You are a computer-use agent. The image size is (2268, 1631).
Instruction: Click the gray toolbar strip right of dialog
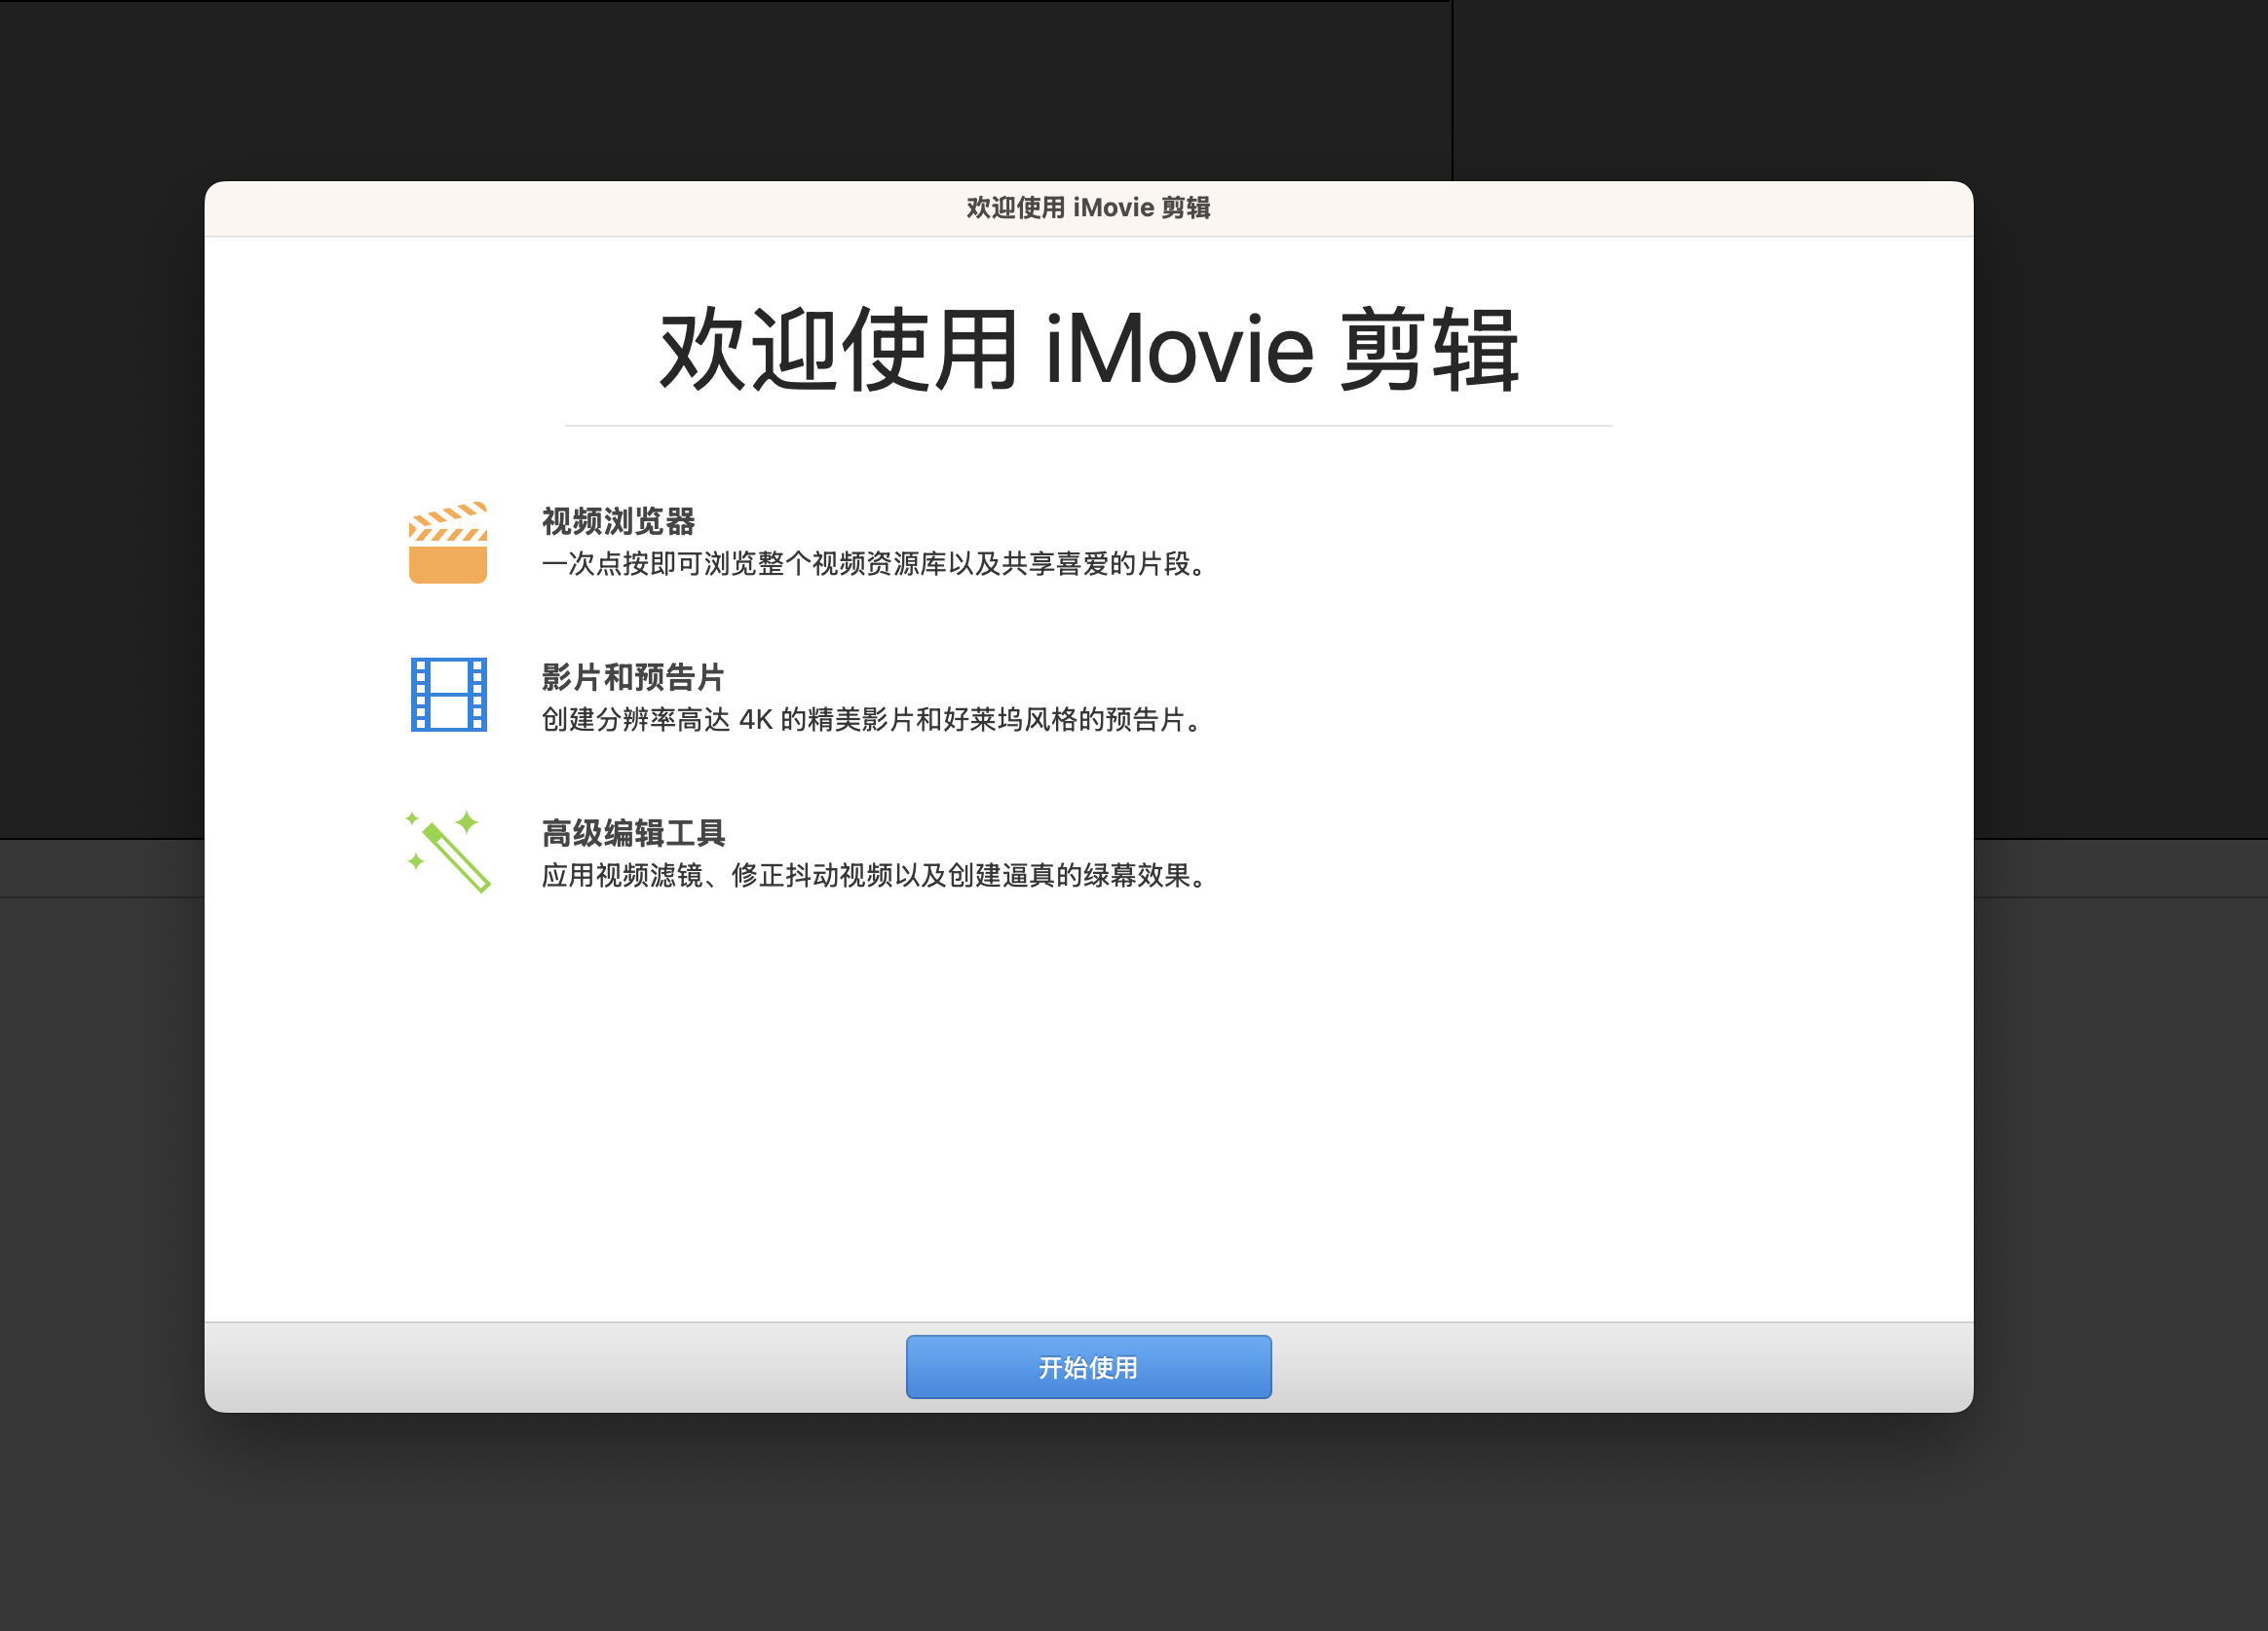point(2120,868)
